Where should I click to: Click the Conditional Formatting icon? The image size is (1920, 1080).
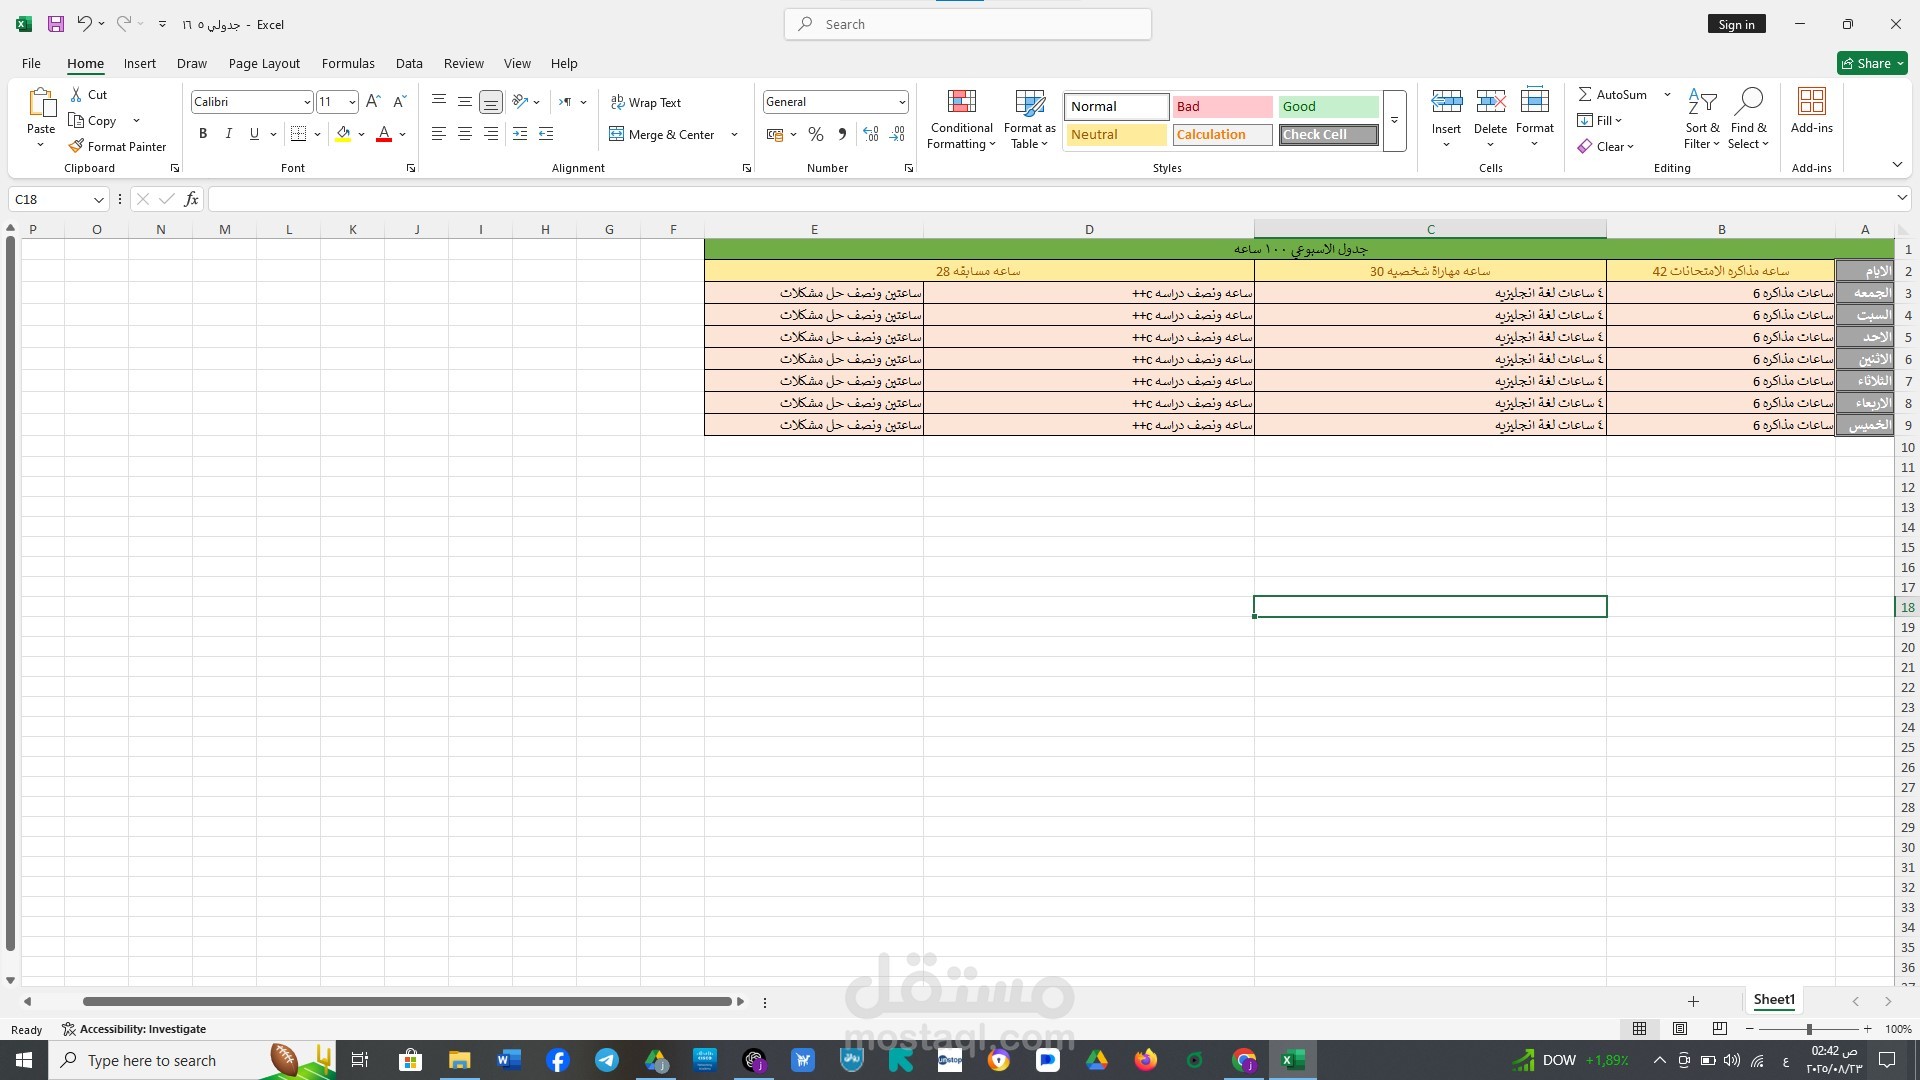click(x=961, y=102)
